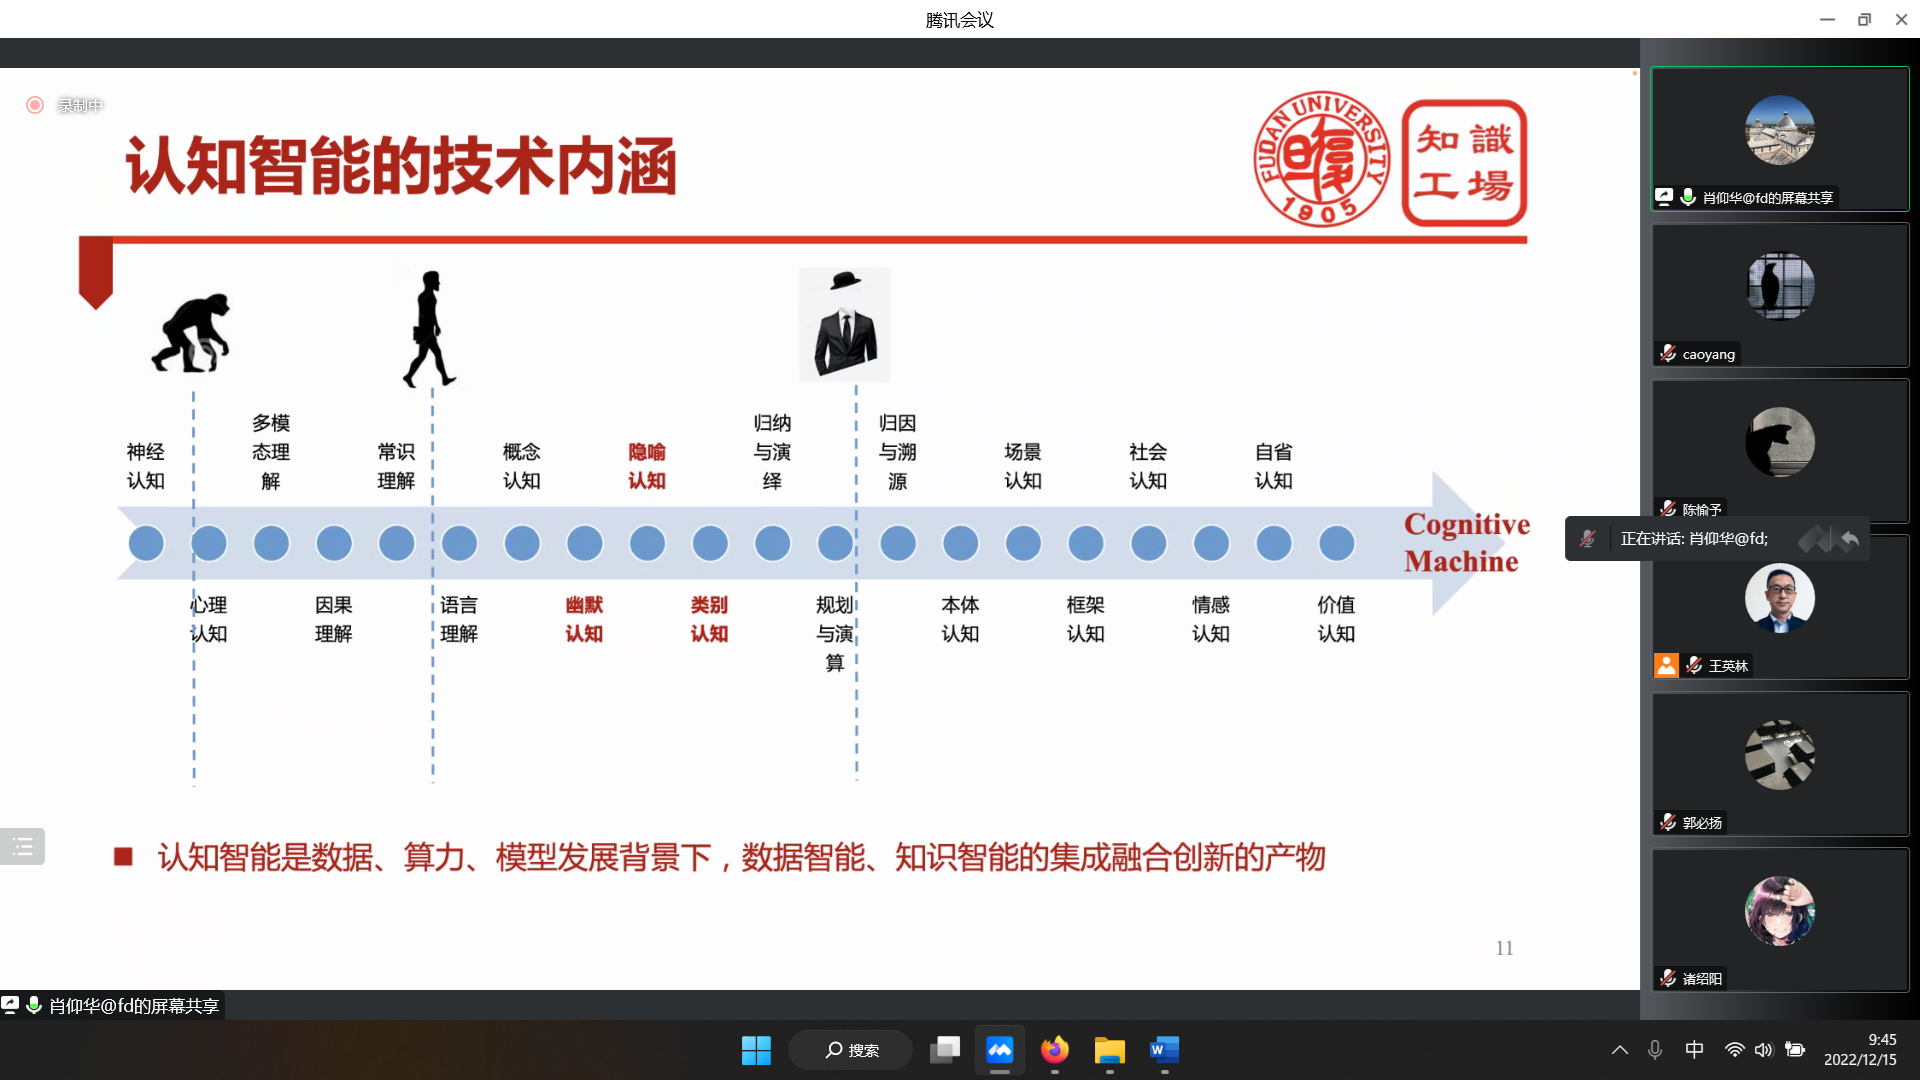The width and height of the screenshot is (1920, 1080).
Task: Open the slide outline list icon
Action: [x=22, y=847]
